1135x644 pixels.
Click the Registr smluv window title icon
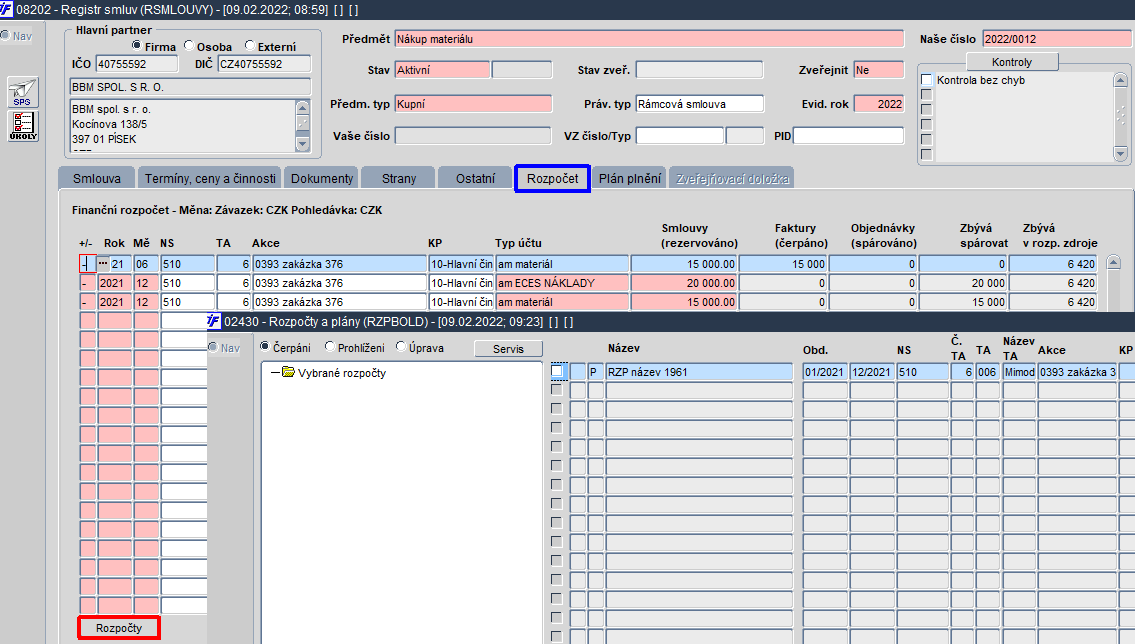click(7, 9)
